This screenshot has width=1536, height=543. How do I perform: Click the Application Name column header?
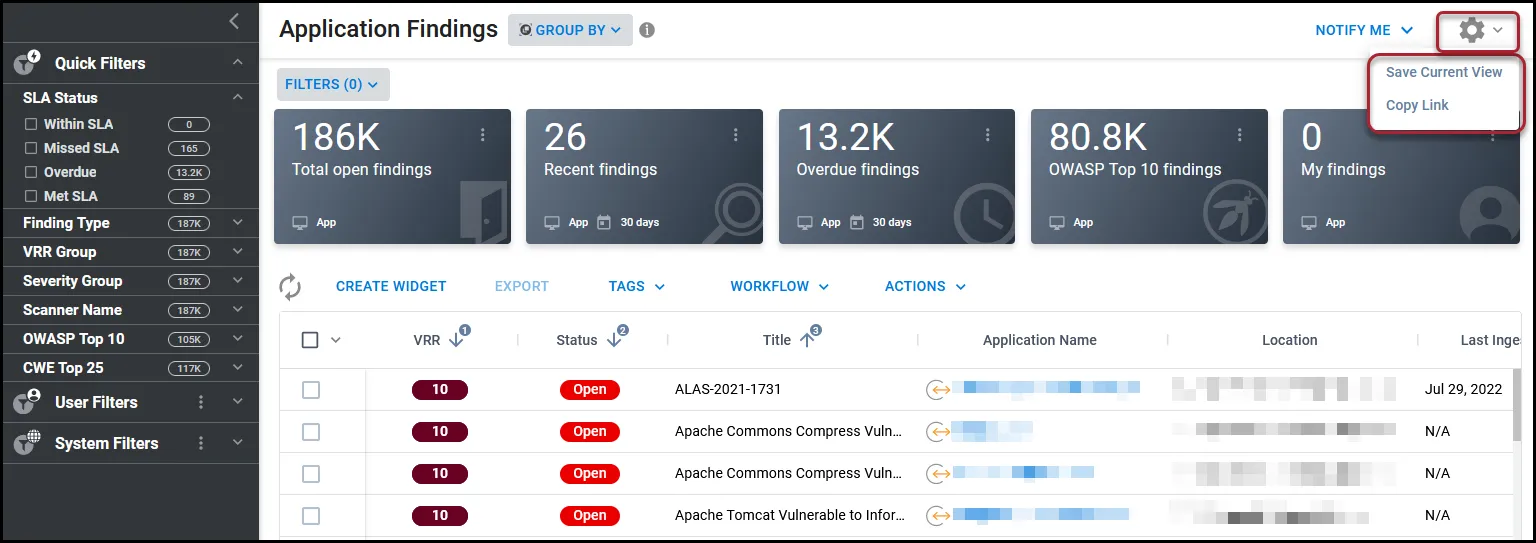click(1040, 340)
